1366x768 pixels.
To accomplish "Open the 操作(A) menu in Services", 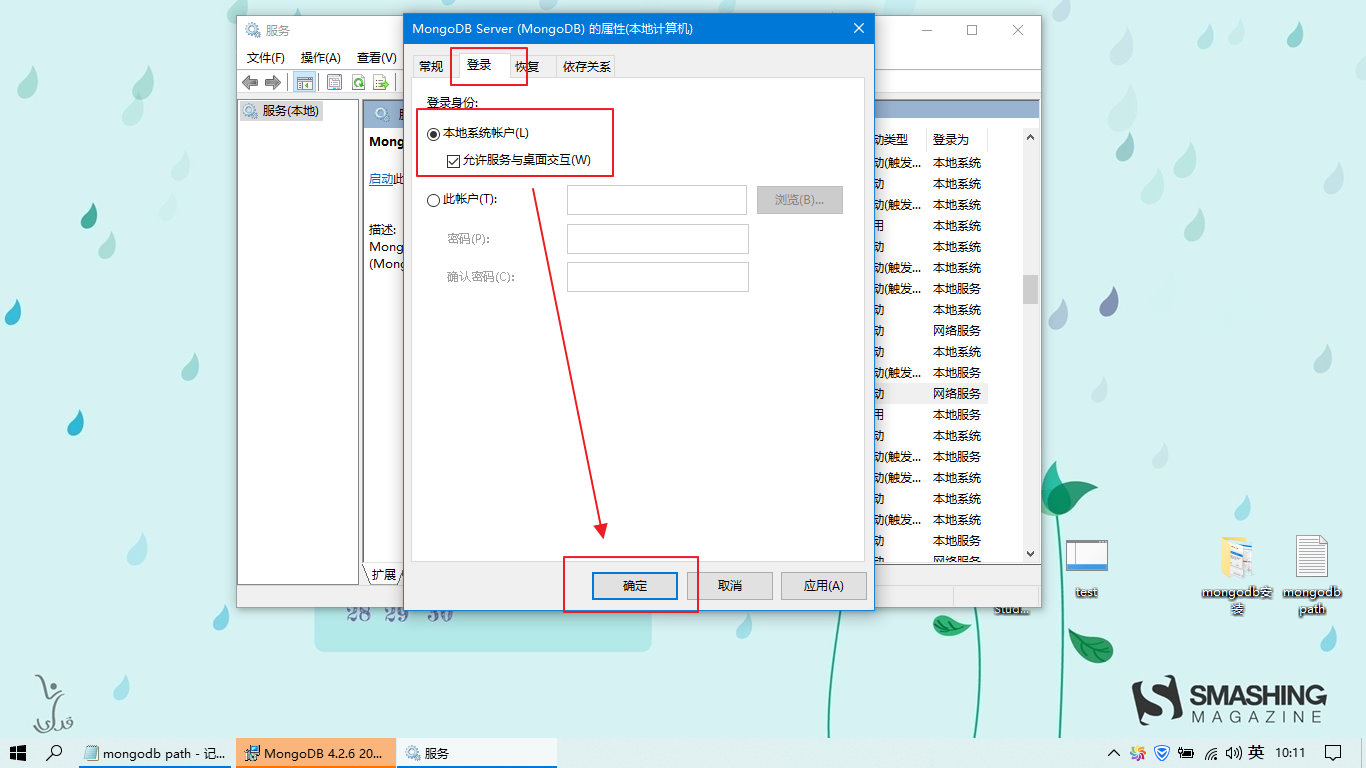I will tap(321, 58).
